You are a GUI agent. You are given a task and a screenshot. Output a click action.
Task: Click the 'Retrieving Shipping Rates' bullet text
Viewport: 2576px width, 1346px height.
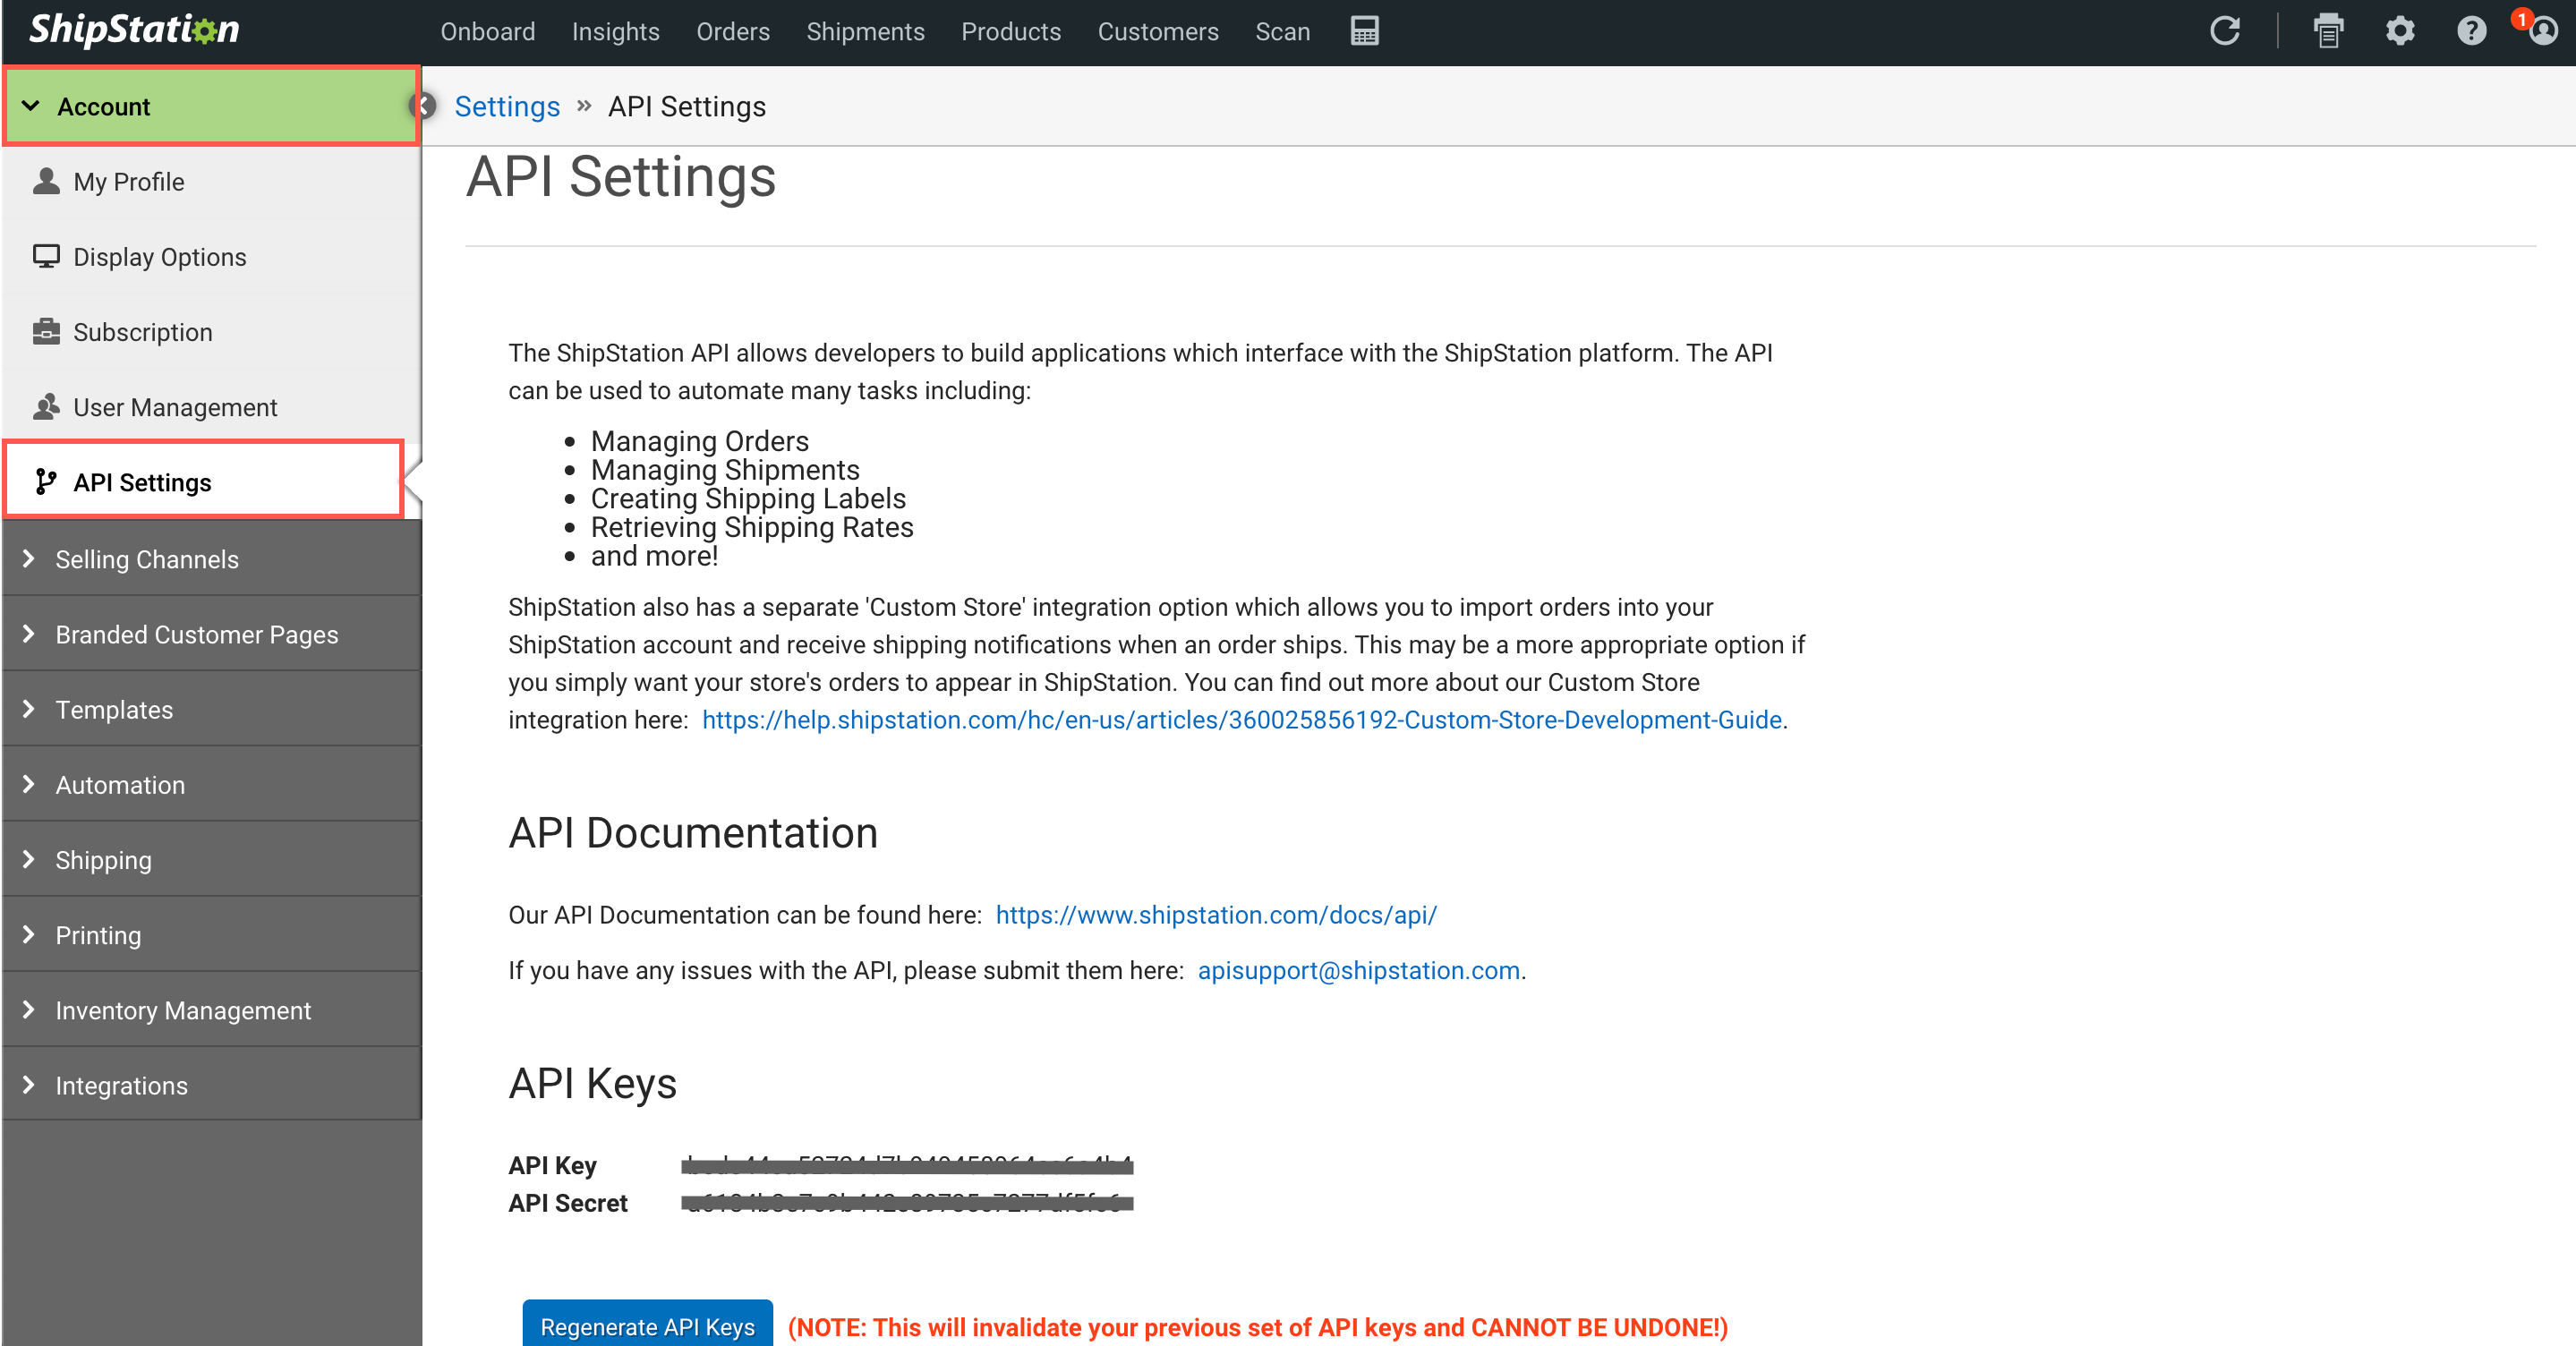click(x=752, y=527)
